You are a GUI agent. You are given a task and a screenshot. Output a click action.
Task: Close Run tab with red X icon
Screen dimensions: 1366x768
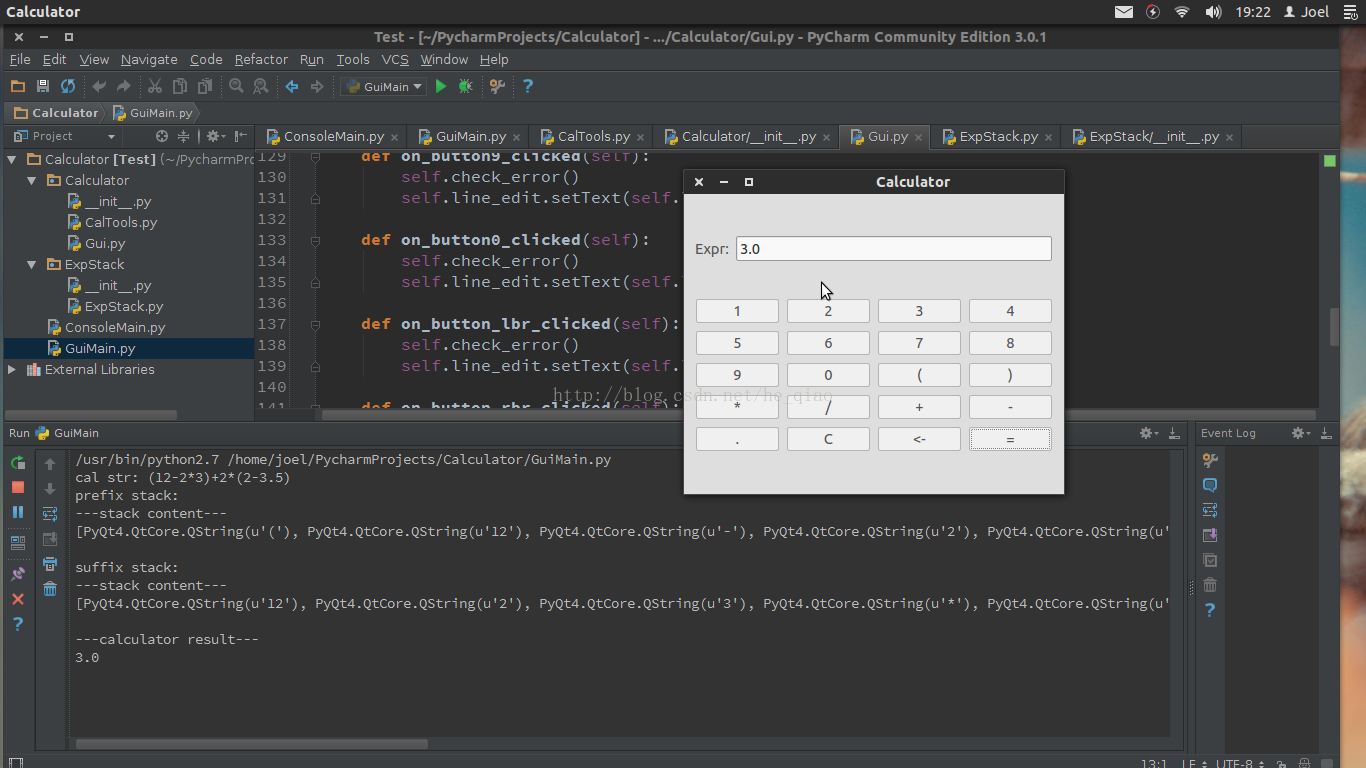(18, 599)
